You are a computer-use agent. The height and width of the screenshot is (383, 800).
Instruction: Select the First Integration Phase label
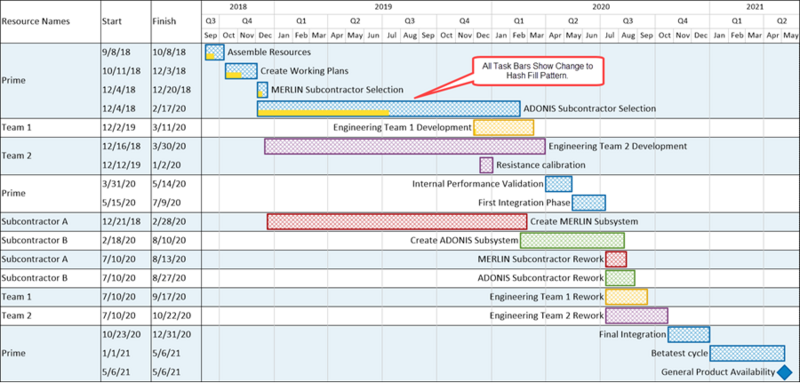[x=524, y=202]
